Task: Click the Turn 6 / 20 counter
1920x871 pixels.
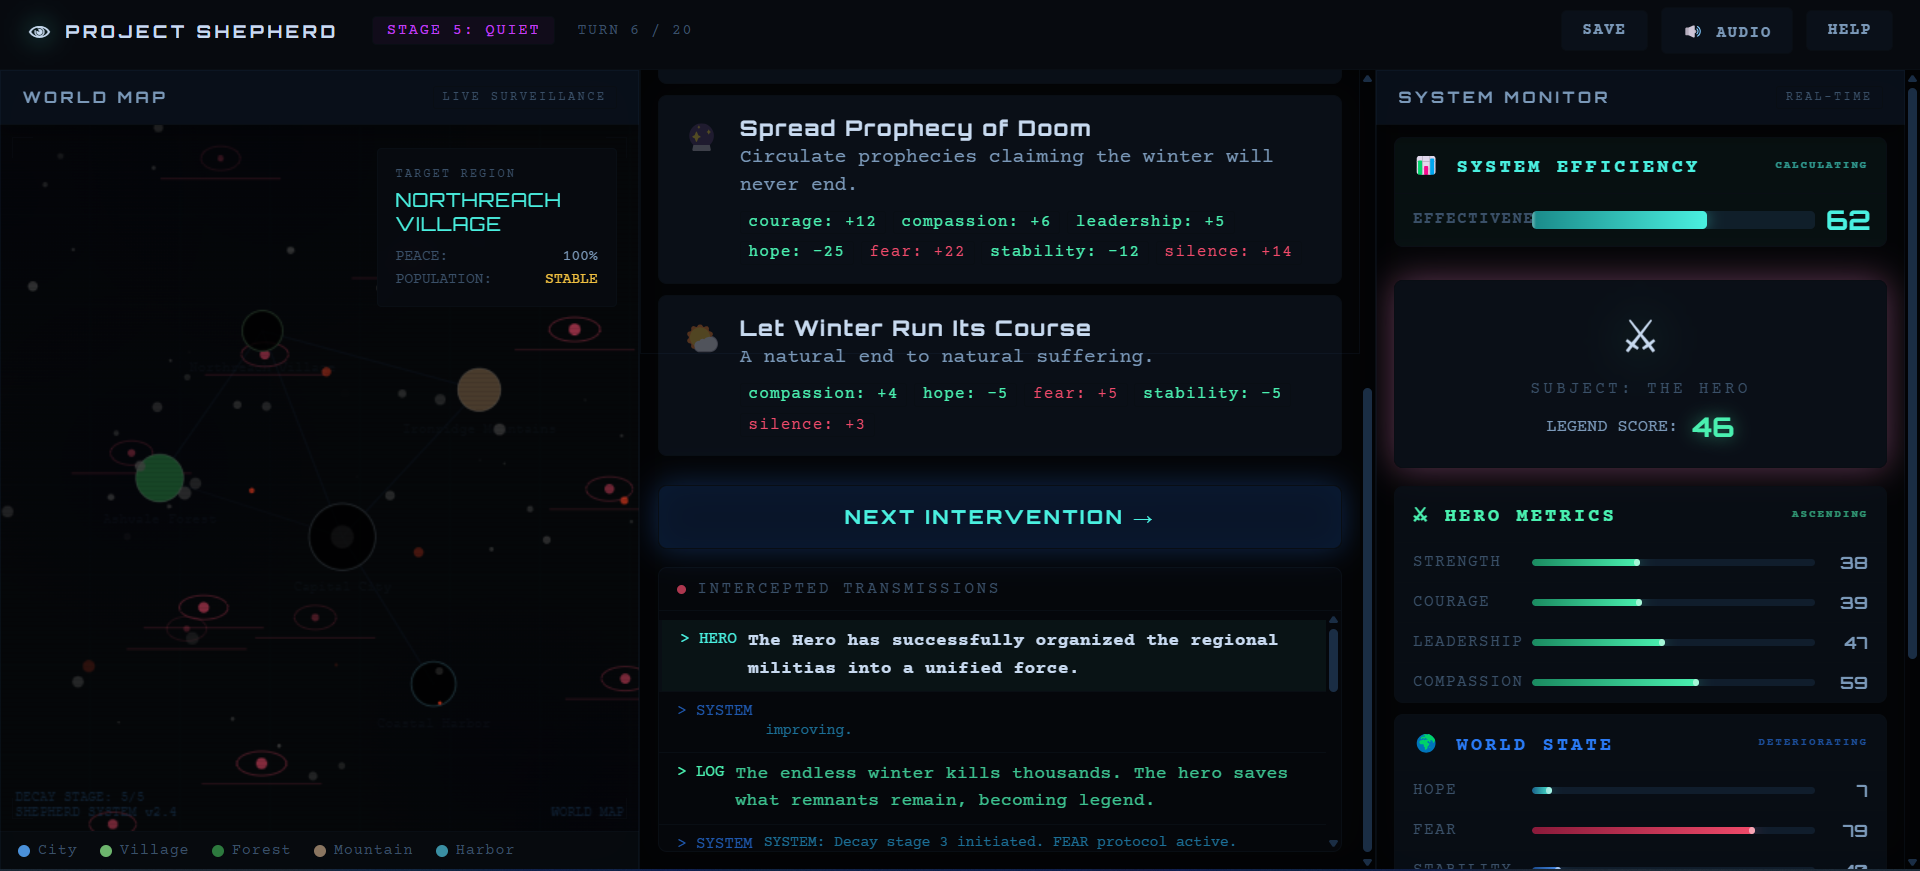Action: point(634,30)
